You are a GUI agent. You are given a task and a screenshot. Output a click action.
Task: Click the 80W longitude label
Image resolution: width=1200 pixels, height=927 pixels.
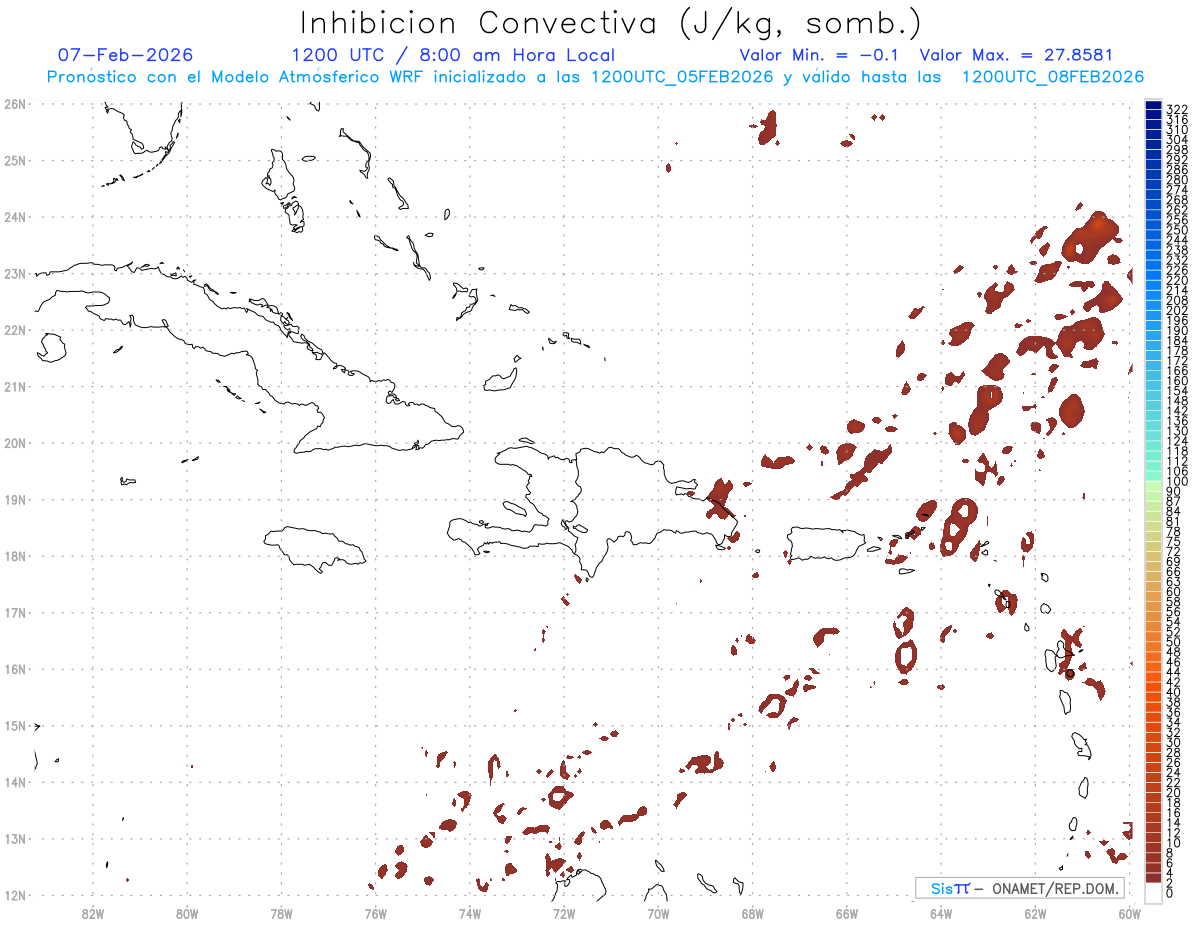click(x=187, y=913)
